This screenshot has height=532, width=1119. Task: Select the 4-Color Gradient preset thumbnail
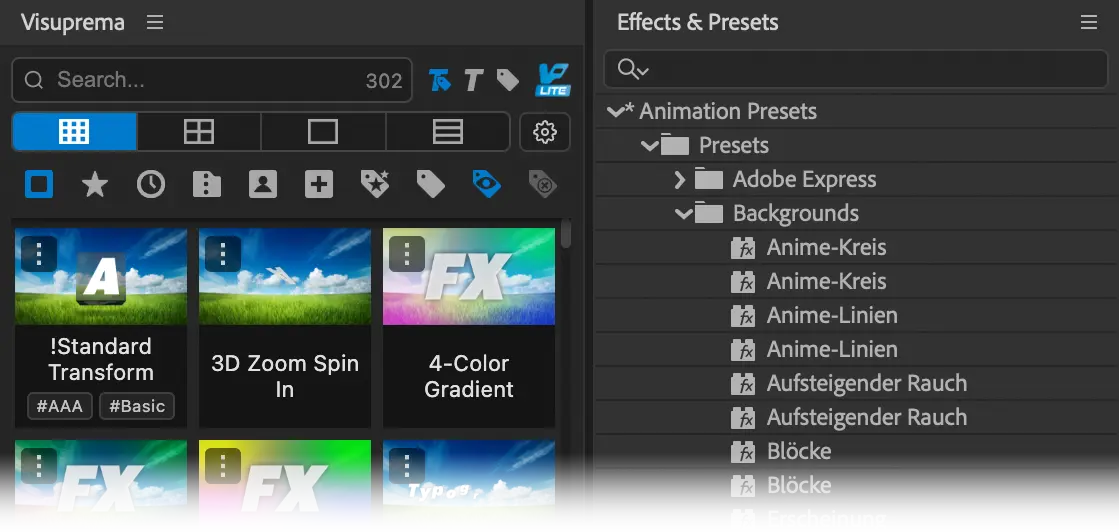469,277
